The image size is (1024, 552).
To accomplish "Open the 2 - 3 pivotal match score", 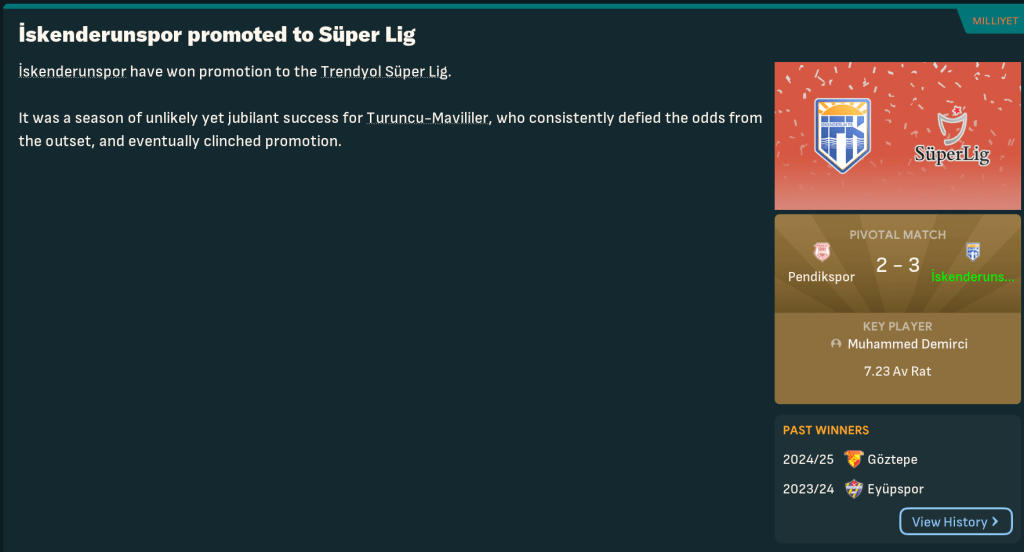I will pos(897,265).
